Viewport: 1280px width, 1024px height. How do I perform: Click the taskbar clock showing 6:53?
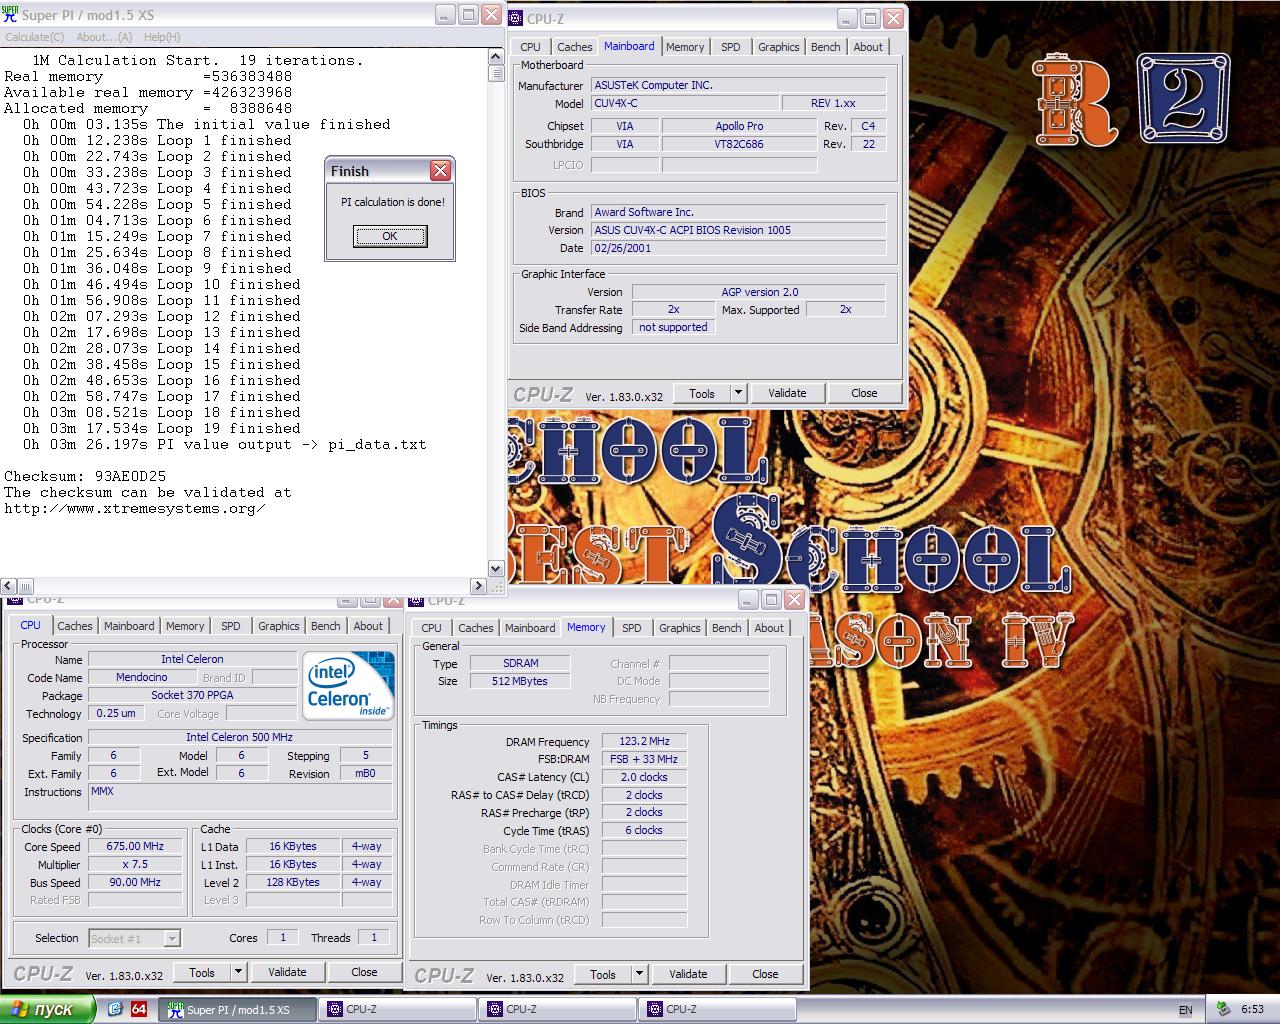point(1252,1010)
